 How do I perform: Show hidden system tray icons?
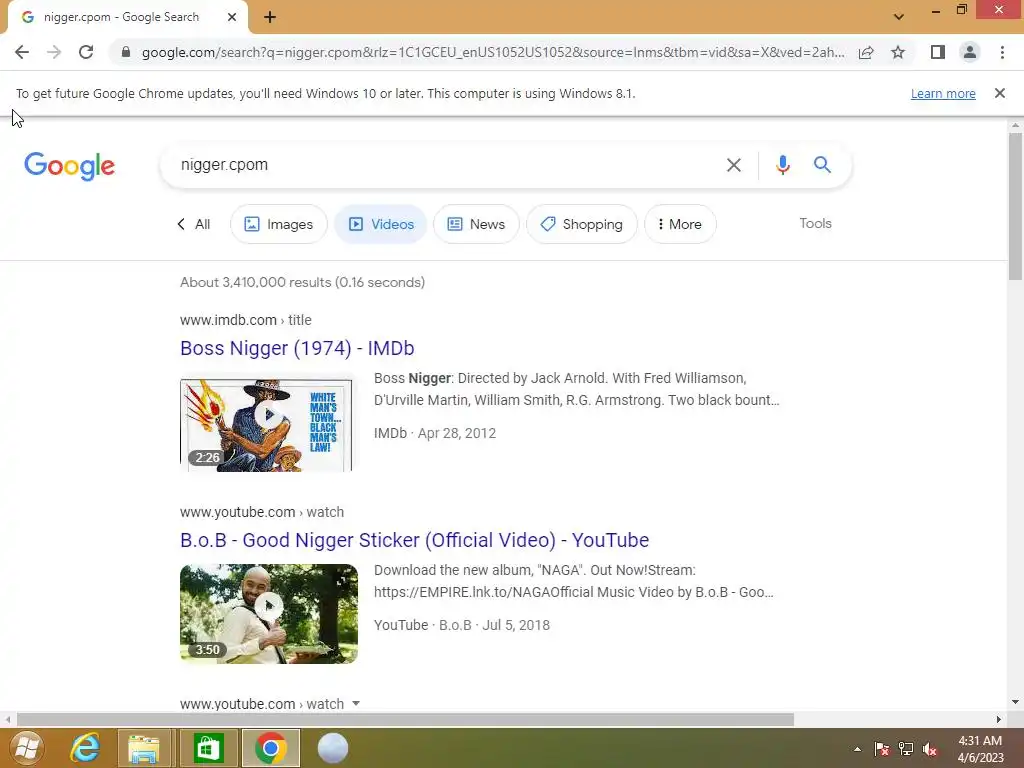[857, 749]
